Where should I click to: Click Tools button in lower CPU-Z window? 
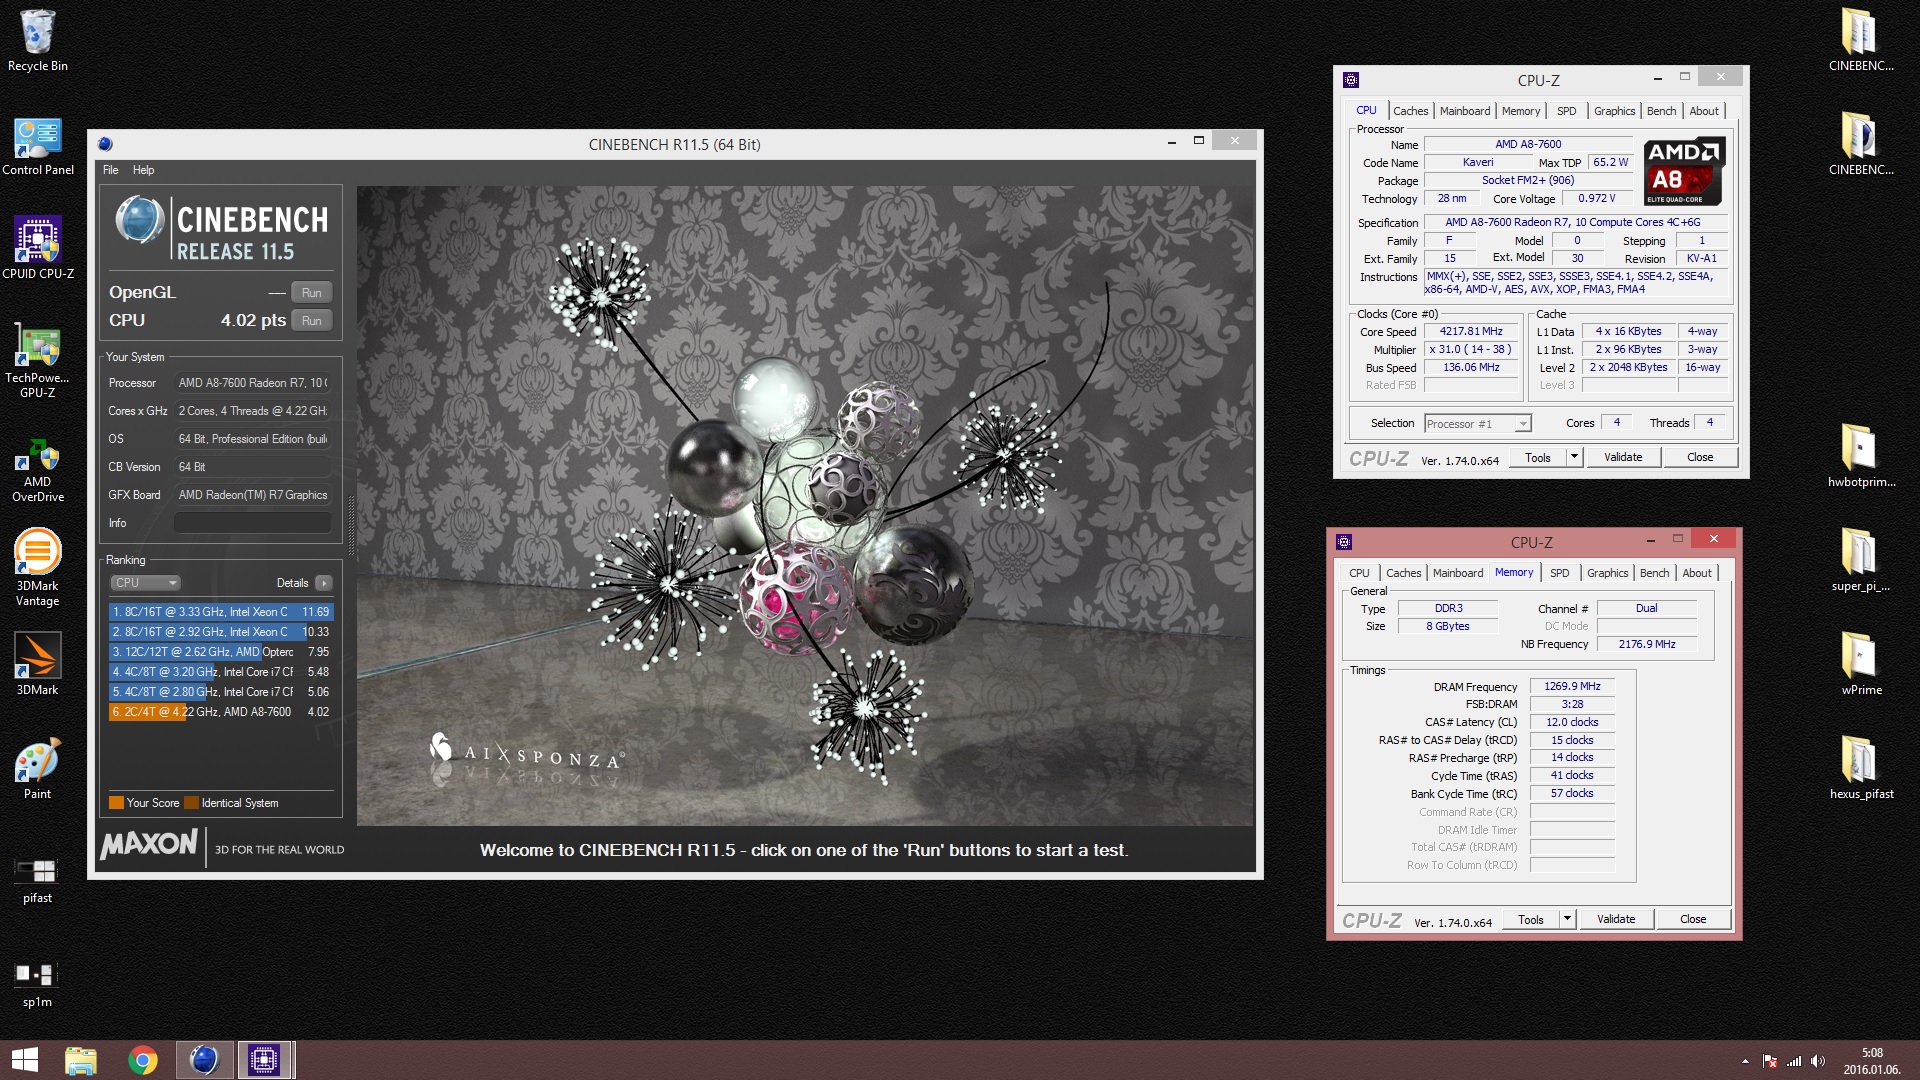1530,919
